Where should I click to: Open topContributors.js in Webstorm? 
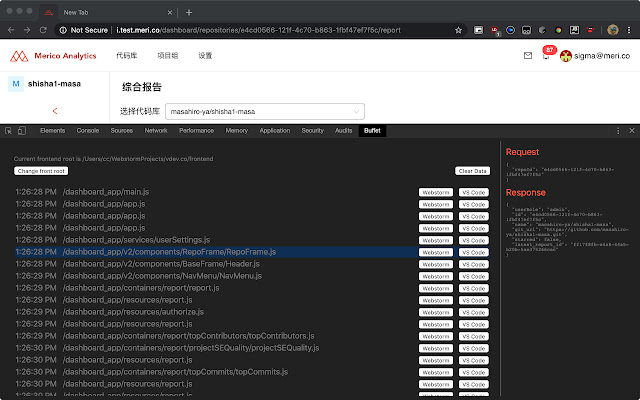pos(436,336)
